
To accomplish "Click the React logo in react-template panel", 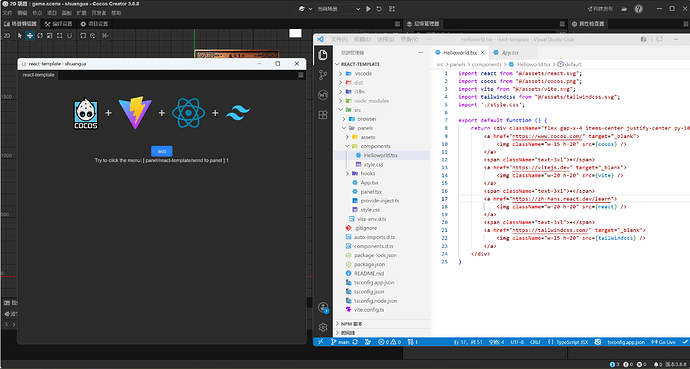I will 188,113.
